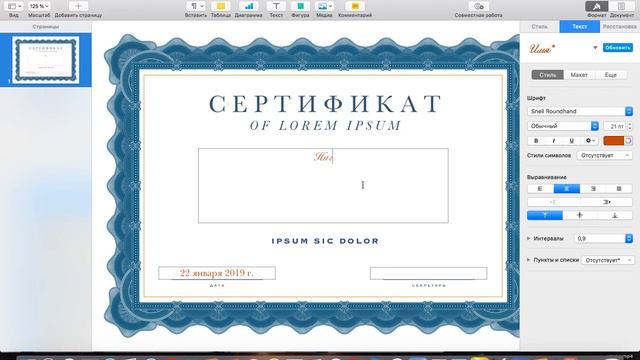Open the font style dropdown Обычный
640x360 pixels.
(563, 126)
